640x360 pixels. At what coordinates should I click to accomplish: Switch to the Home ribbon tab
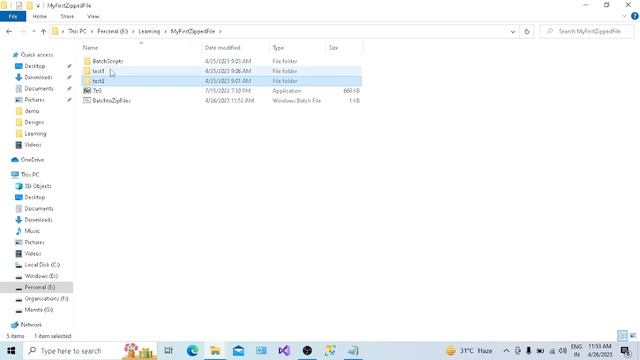(40, 16)
